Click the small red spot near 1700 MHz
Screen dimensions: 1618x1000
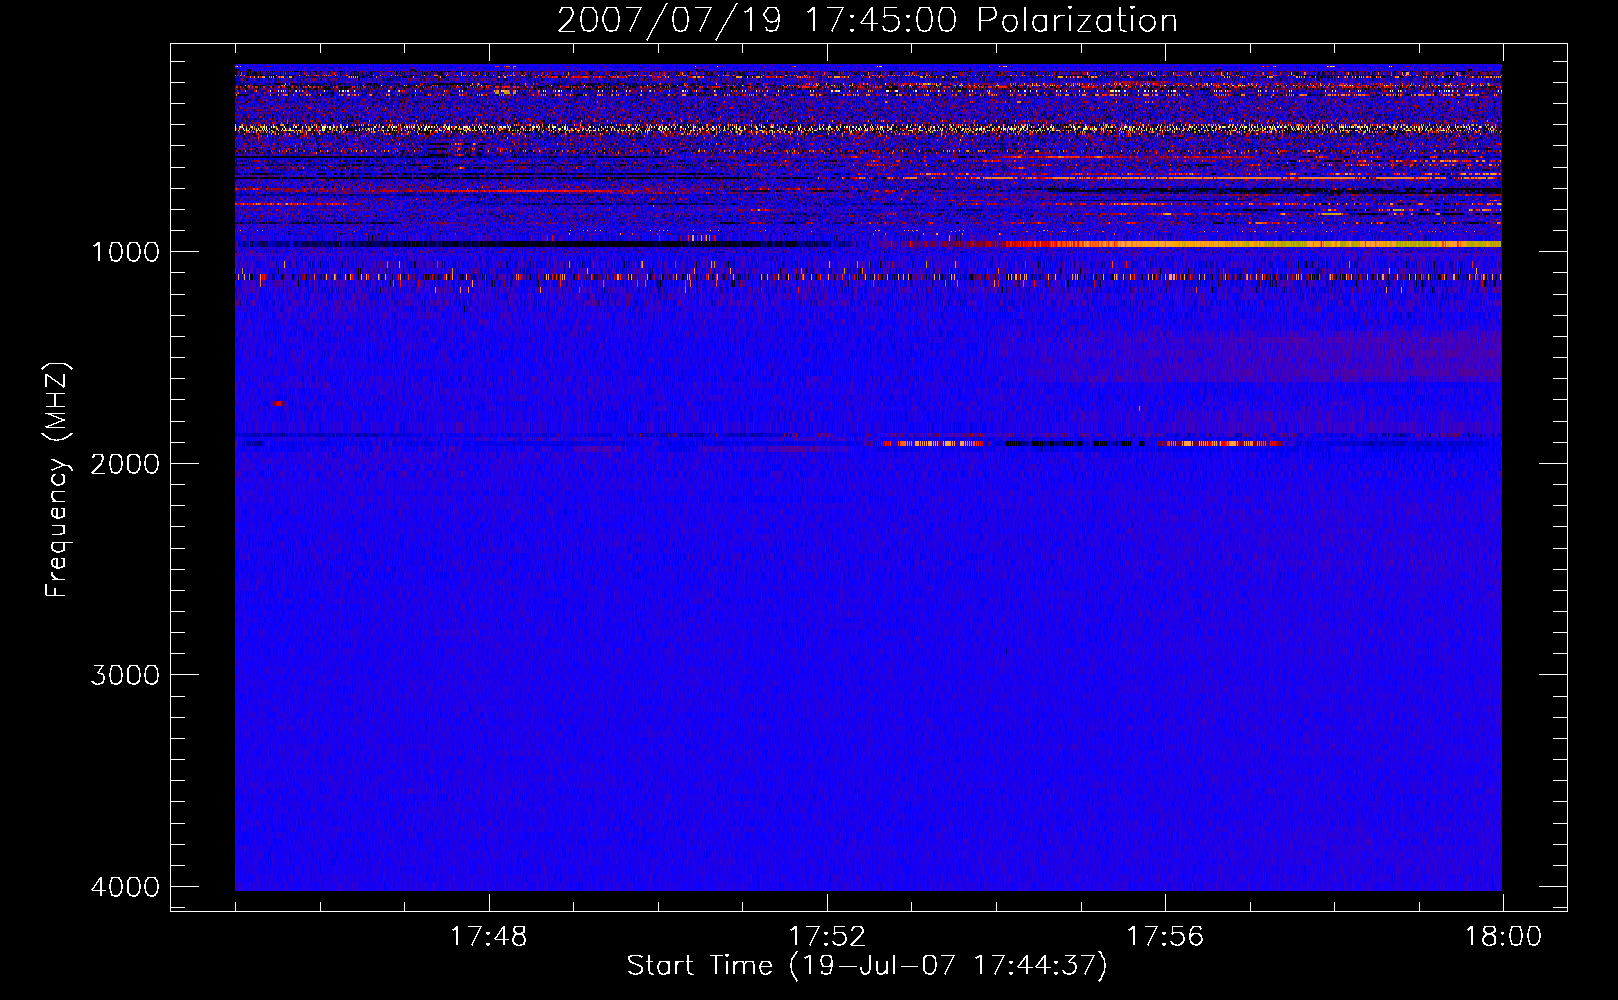click(x=277, y=403)
